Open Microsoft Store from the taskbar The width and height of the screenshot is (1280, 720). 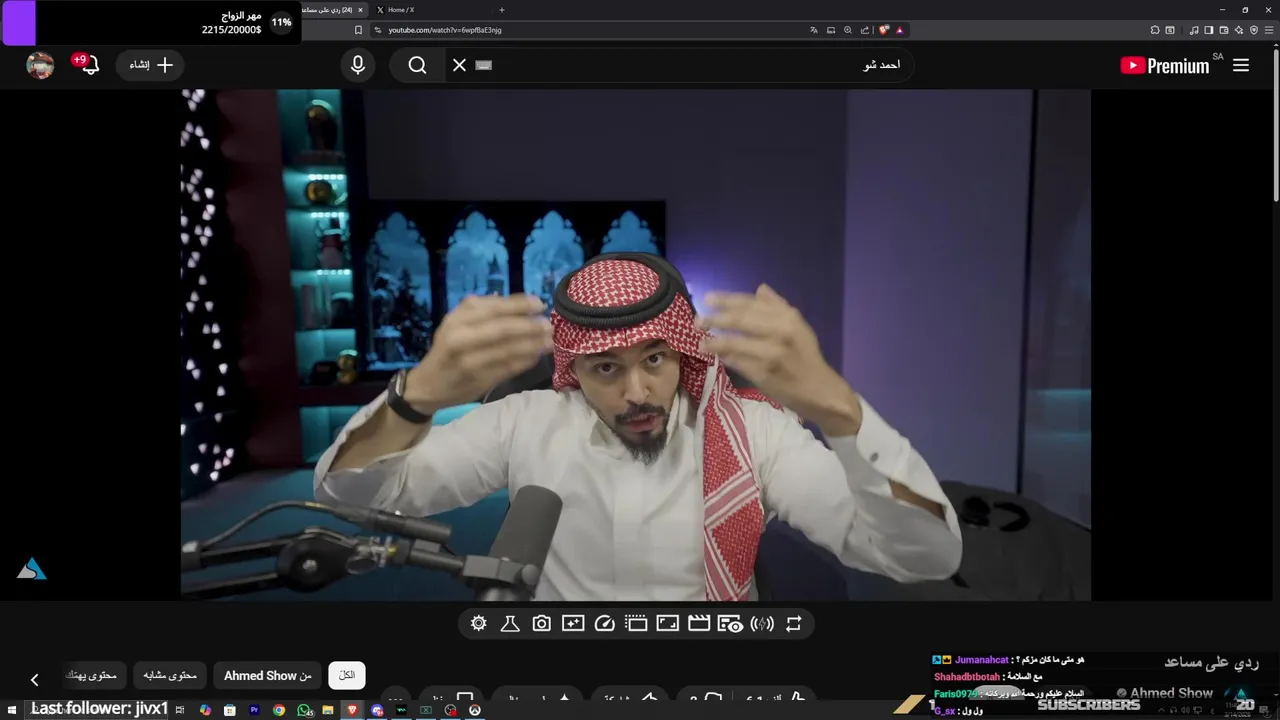coord(229,710)
